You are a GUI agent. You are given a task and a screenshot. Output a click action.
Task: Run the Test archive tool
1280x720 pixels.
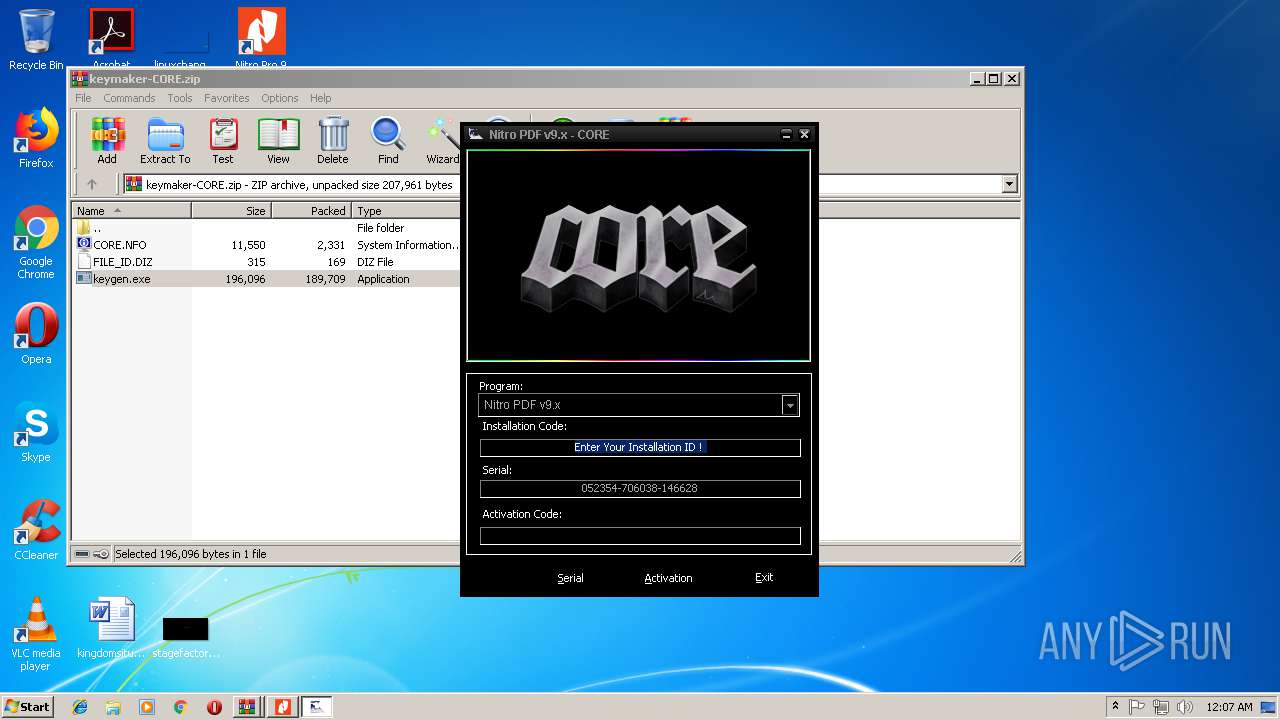(x=223, y=140)
